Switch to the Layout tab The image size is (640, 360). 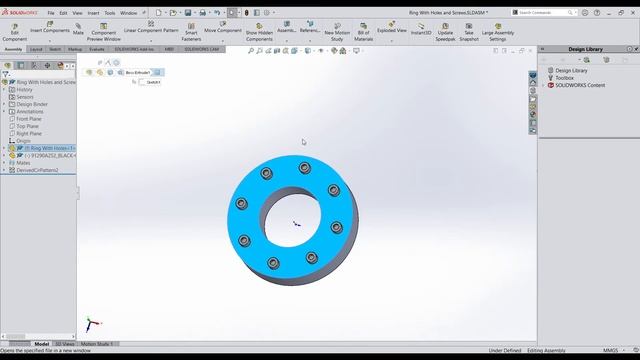pyautogui.click(x=36, y=49)
